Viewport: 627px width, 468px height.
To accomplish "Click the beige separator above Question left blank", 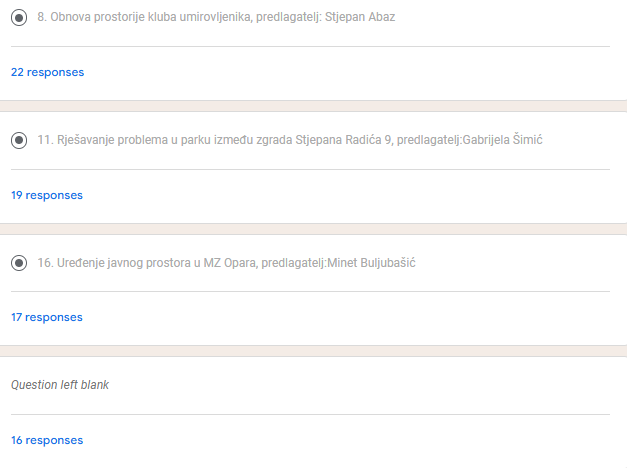I will point(314,351).
